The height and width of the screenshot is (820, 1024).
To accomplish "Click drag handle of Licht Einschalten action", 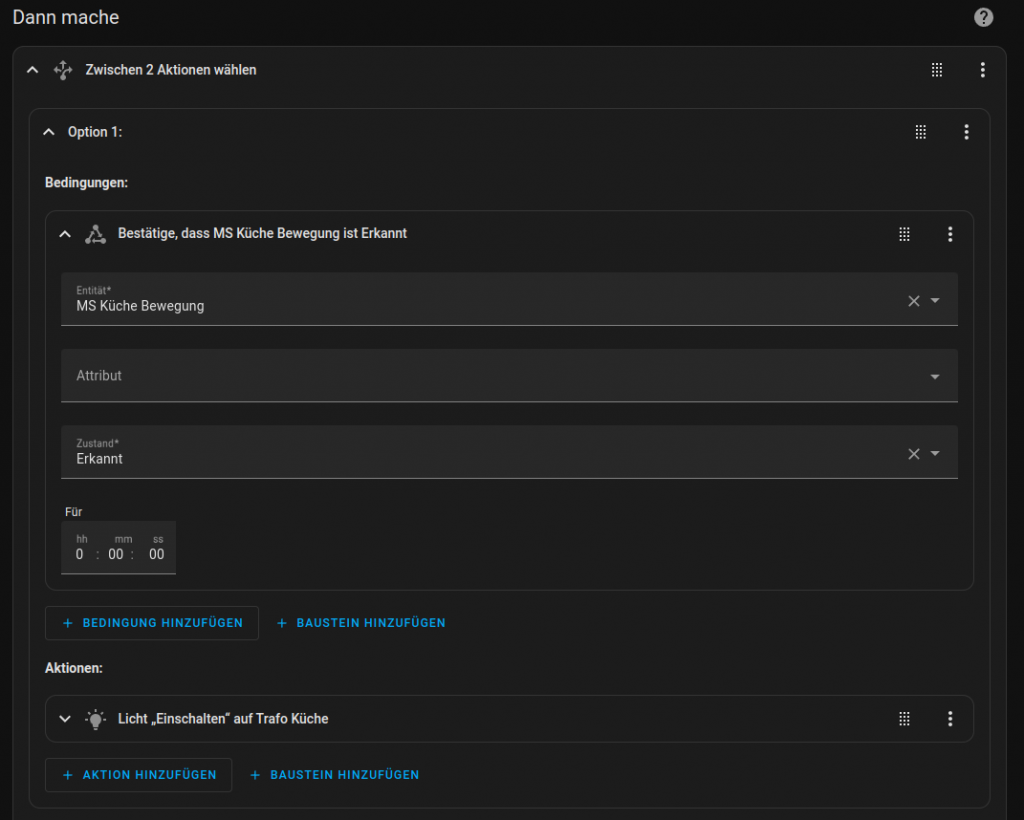I will click(x=904, y=719).
